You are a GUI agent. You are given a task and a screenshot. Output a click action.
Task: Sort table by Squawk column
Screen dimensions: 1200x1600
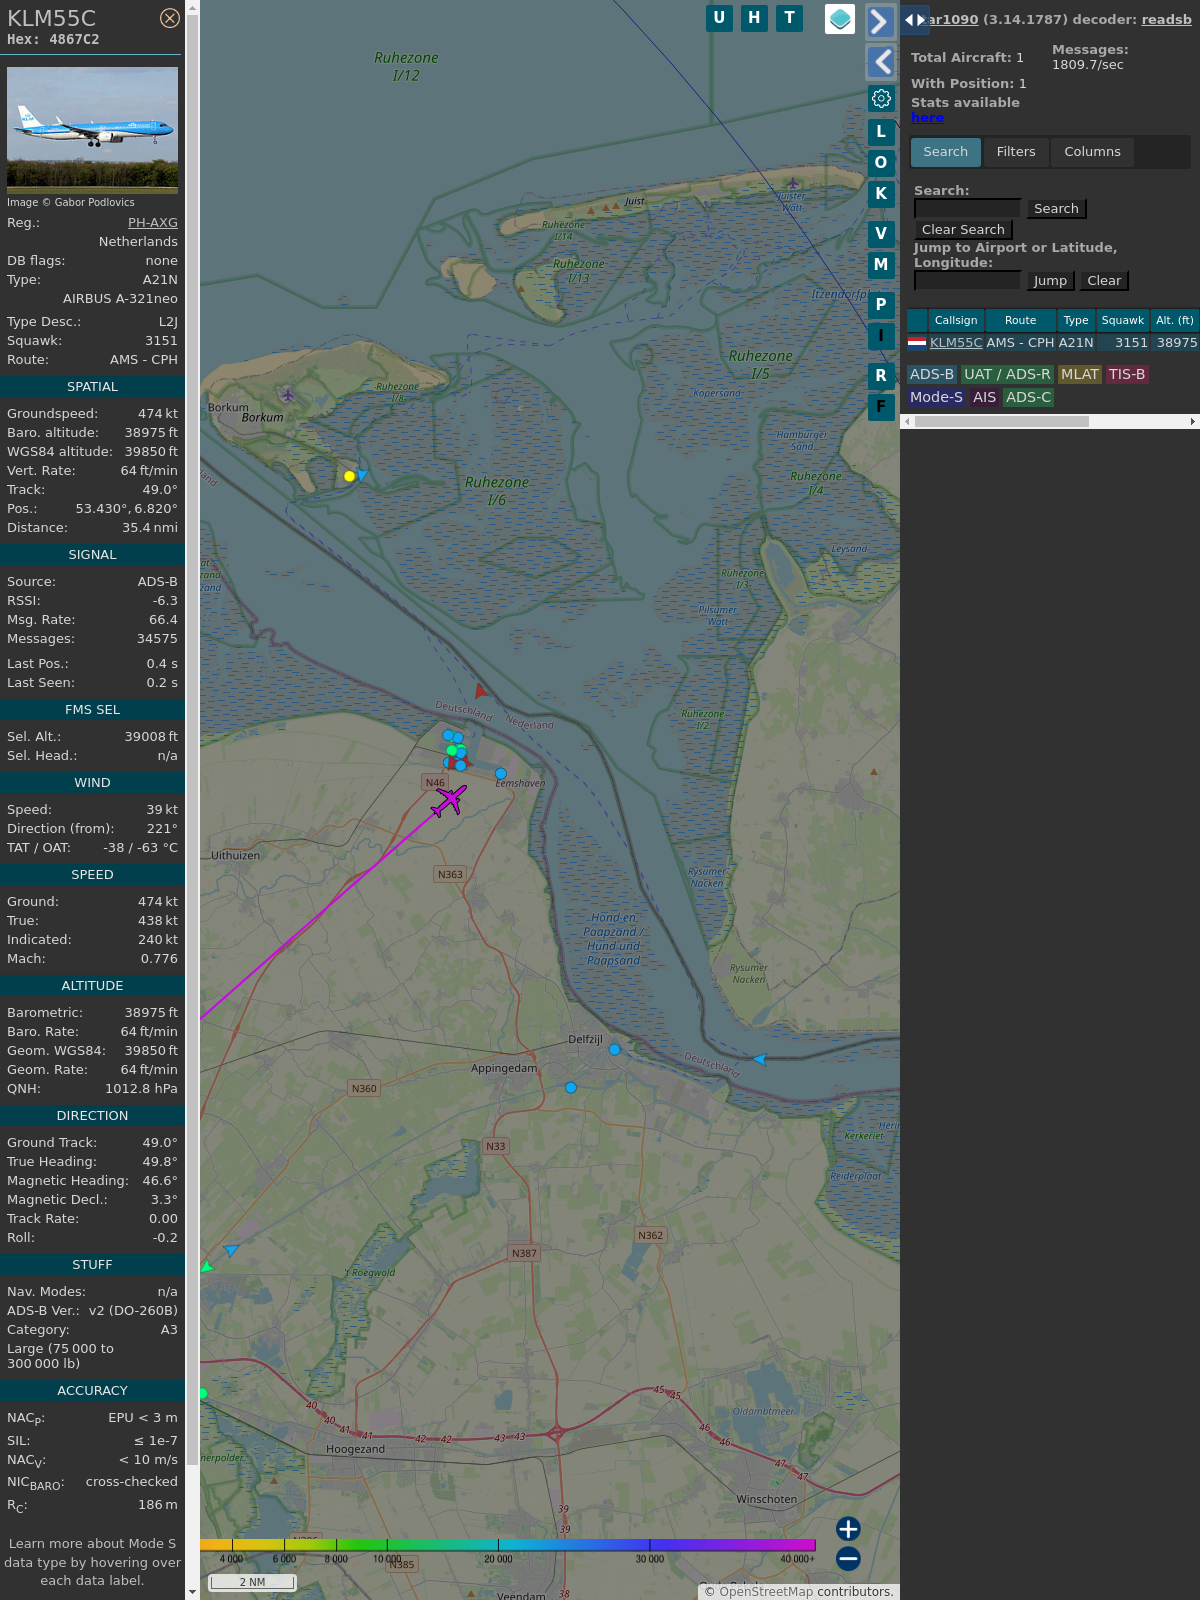pos(1122,320)
